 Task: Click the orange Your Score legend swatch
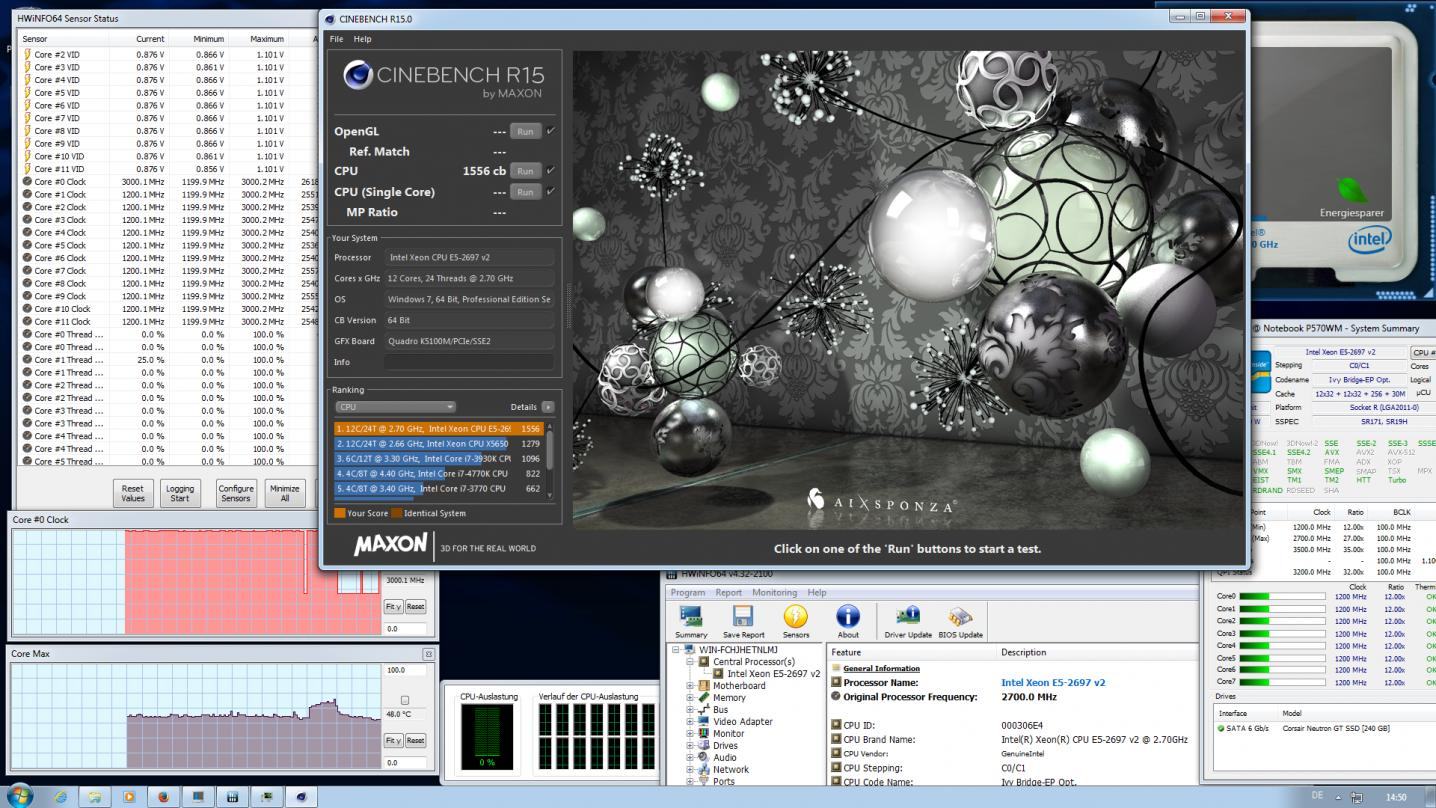[340, 513]
